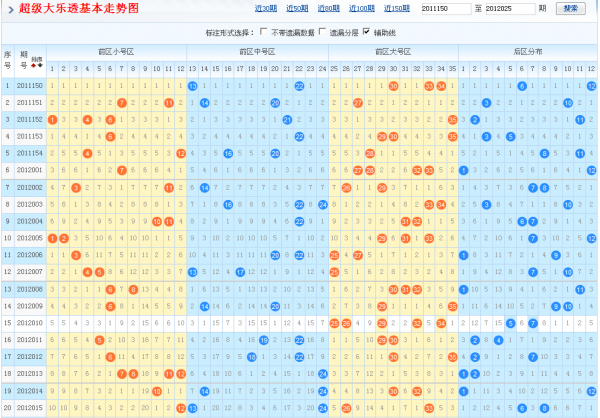
Task: Click blue ball 18 in row 2012012
Action: tap(252, 357)
